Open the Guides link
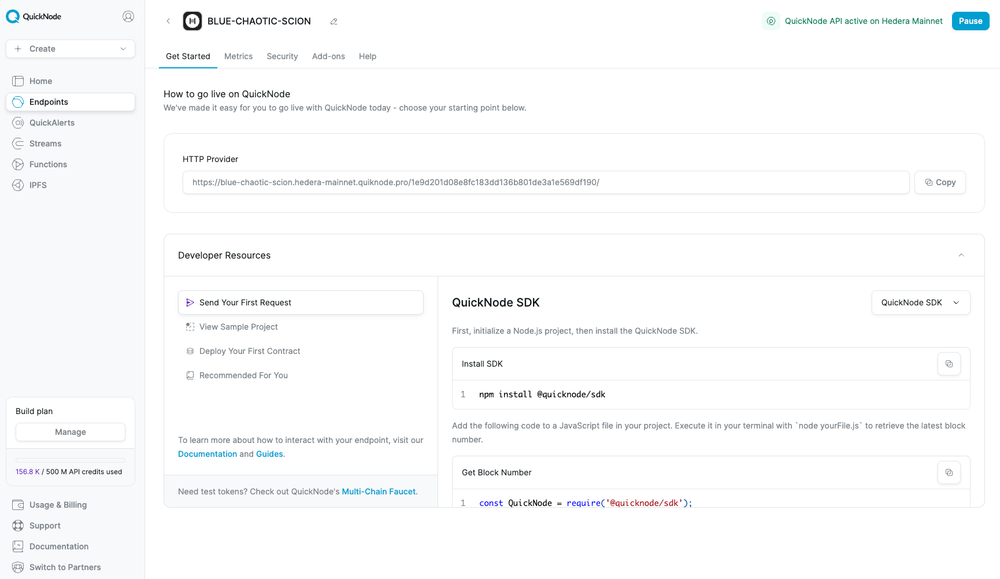1000x579 pixels. [x=270, y=454]
